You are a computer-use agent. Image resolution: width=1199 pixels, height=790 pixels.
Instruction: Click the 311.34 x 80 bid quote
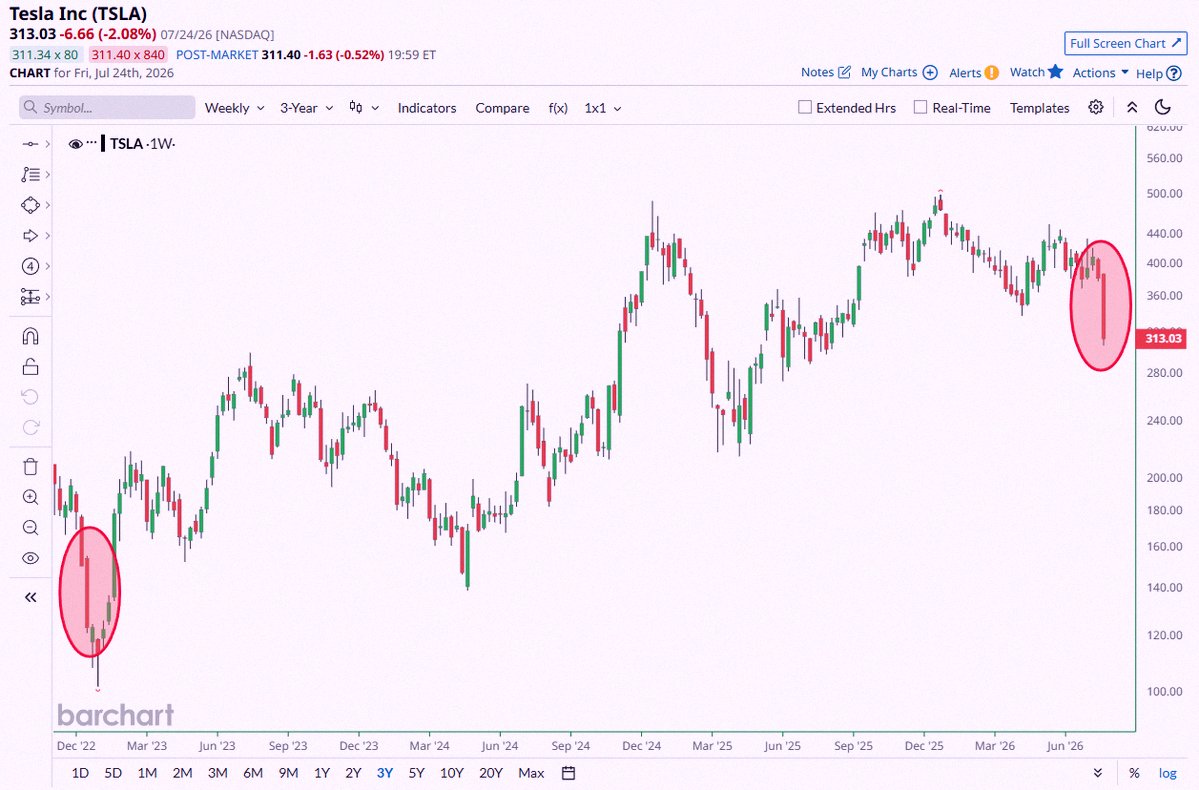point(45,54)
